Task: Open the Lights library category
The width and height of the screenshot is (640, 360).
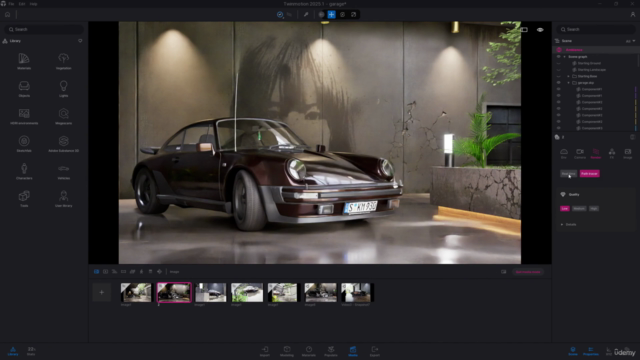Action: click(x=63, y=89)
